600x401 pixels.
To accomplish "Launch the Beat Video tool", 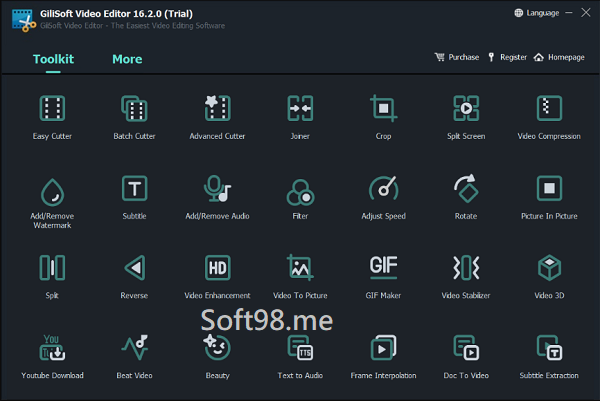I will tap(134, 357).
